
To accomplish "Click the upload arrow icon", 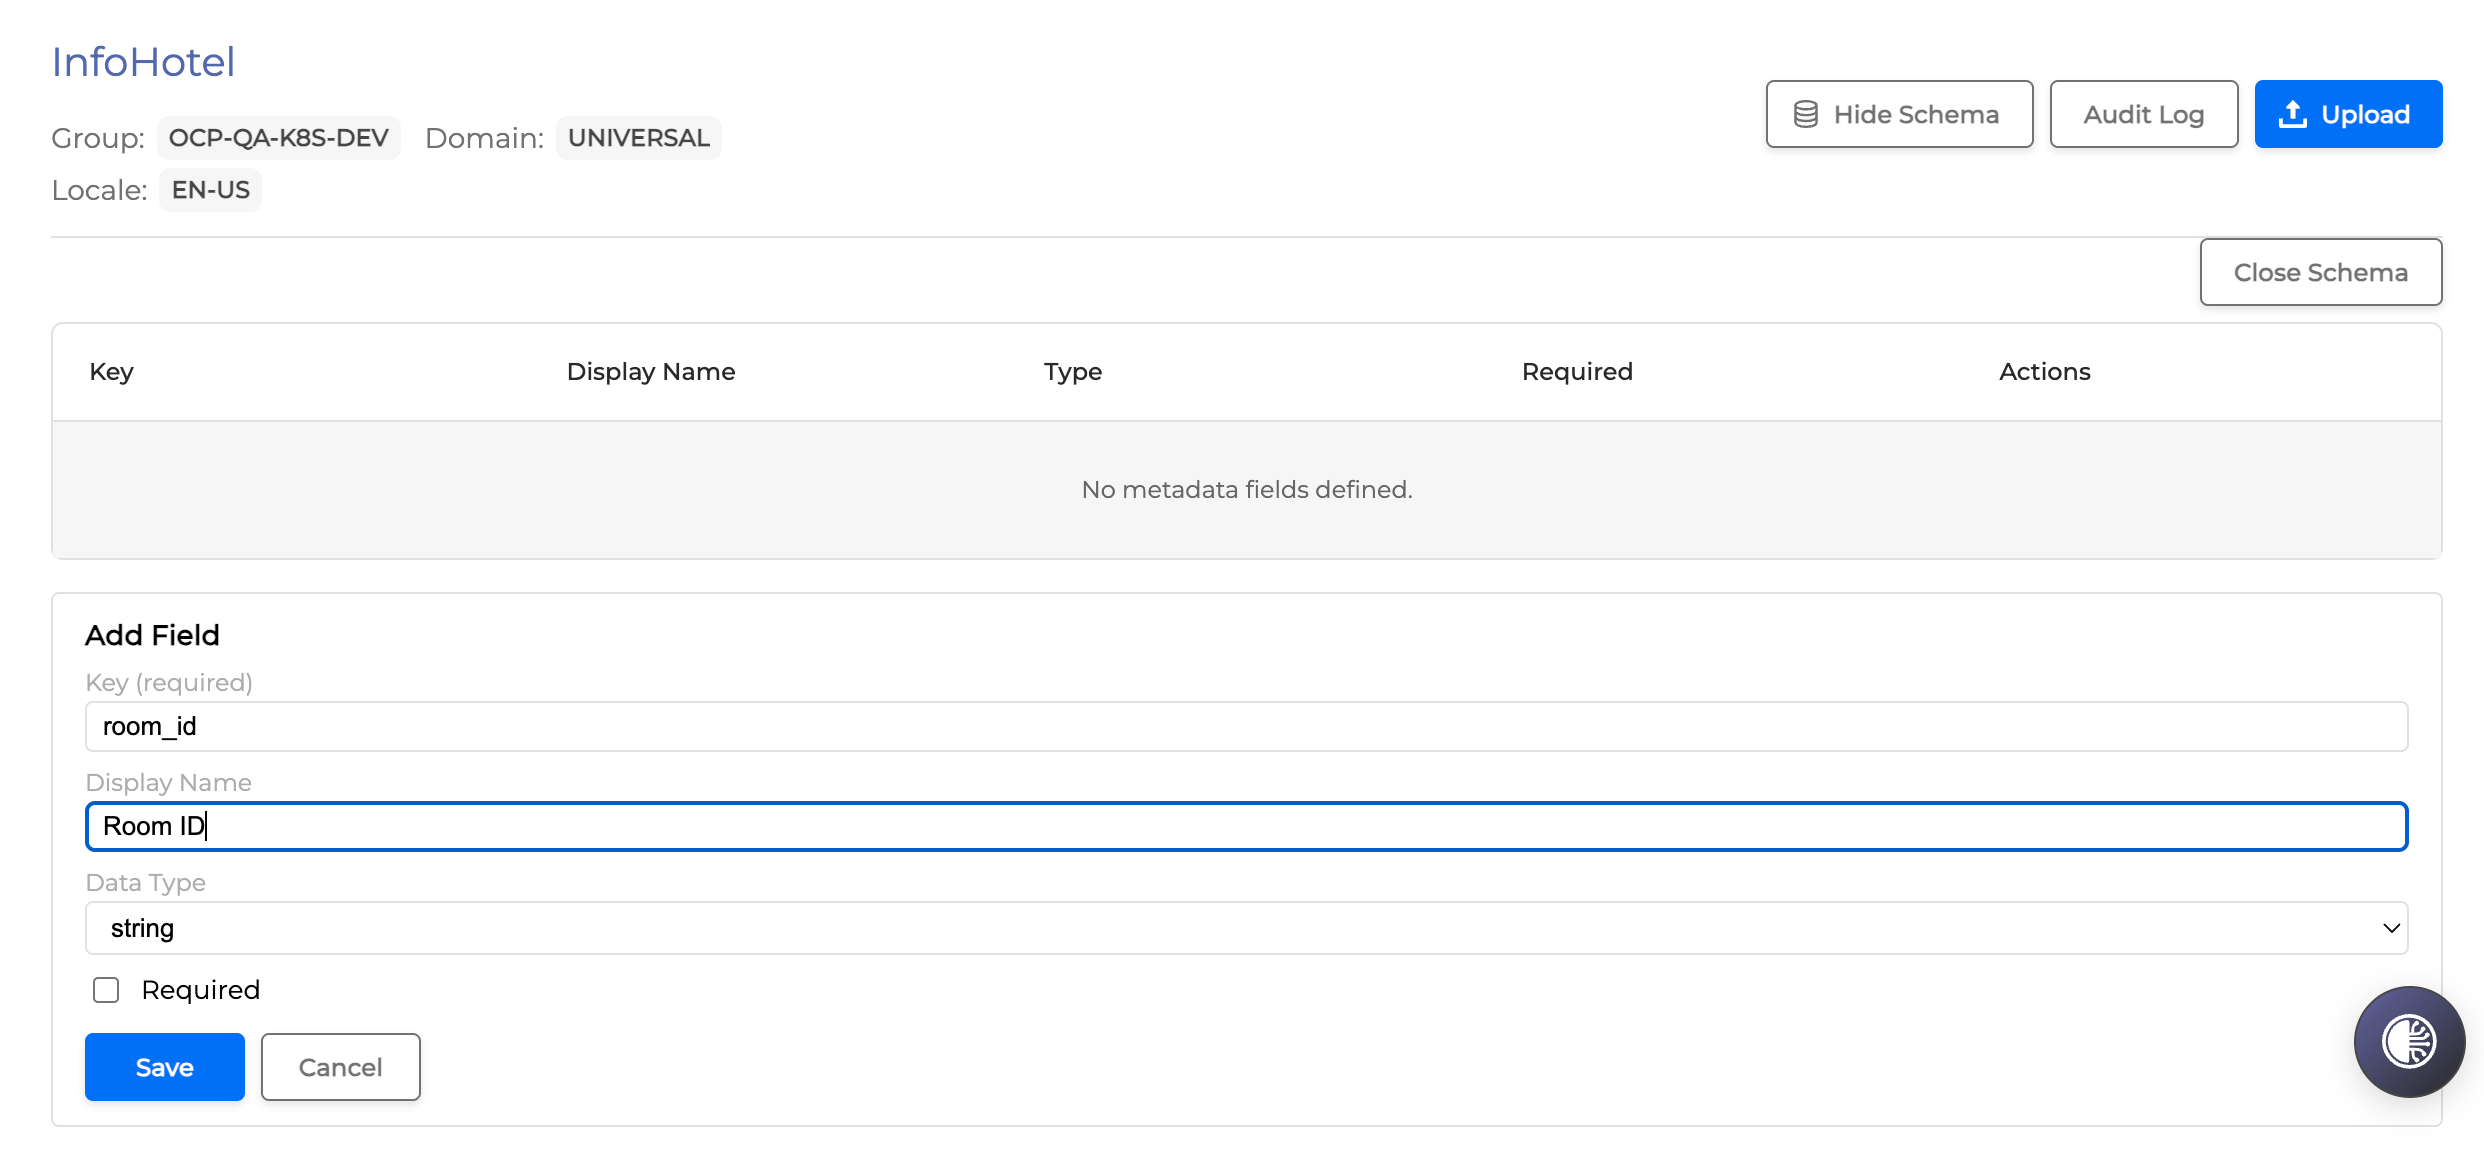I will click(x=2292, y=114).
